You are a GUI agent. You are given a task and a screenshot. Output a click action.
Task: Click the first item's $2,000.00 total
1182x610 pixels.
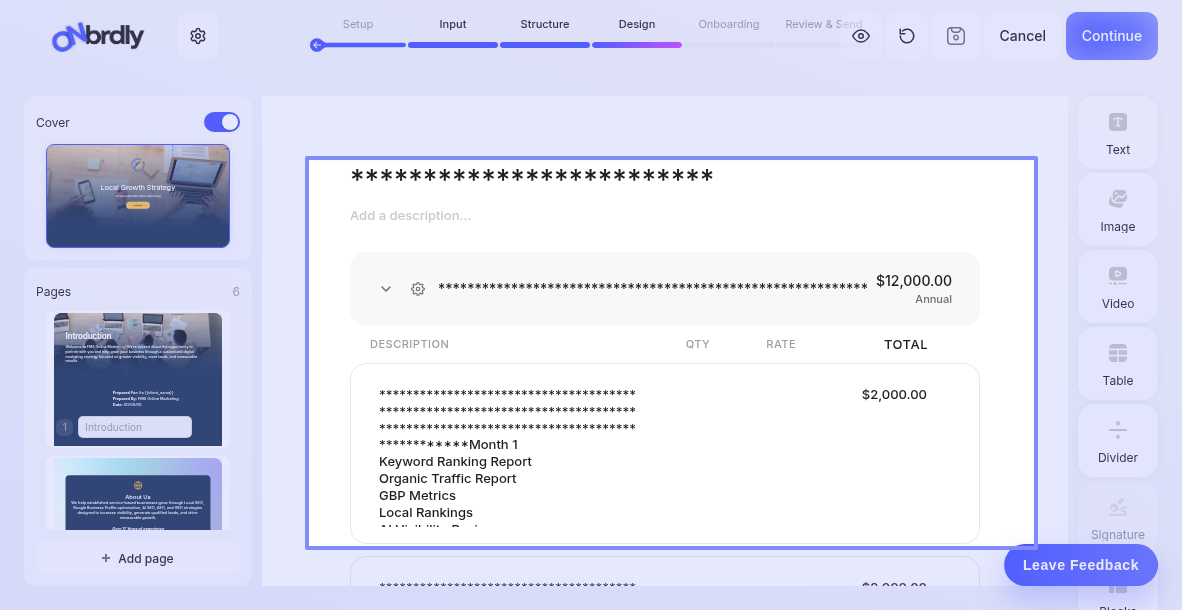(894, 395)
